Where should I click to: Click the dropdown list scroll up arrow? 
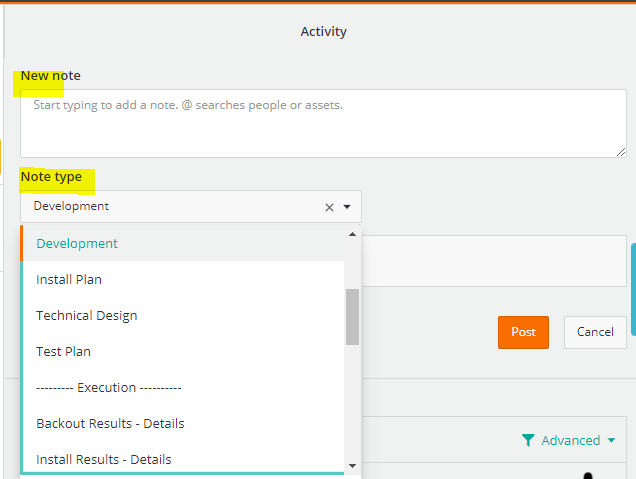[352, 235]
